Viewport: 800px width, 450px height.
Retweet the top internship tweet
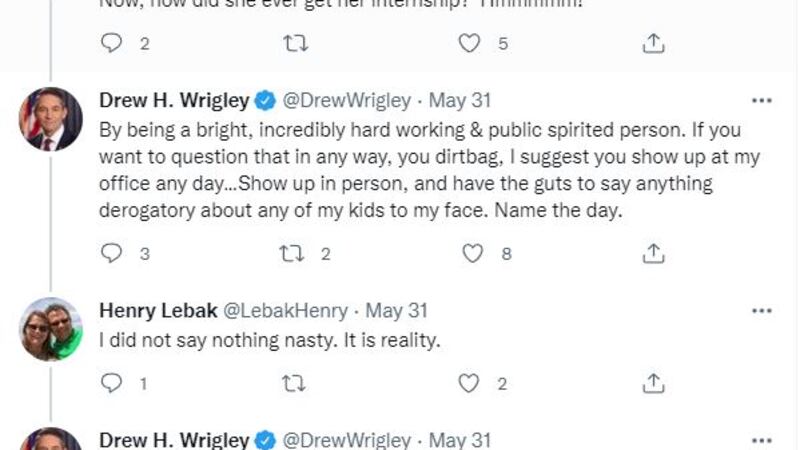[x=297, y=43]
